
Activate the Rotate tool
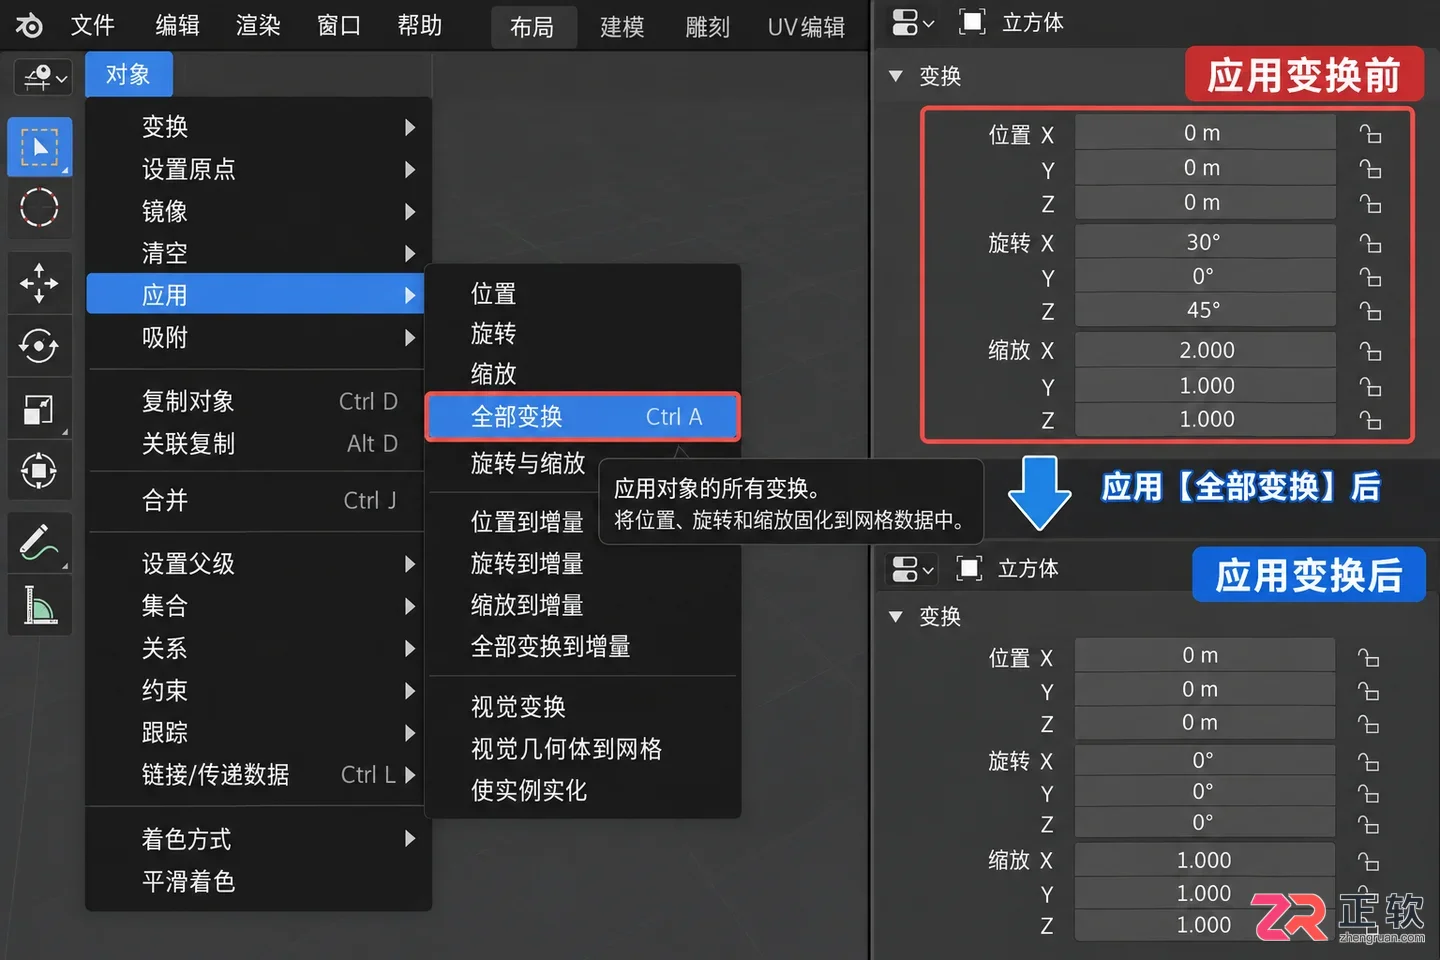pos(40,346)
